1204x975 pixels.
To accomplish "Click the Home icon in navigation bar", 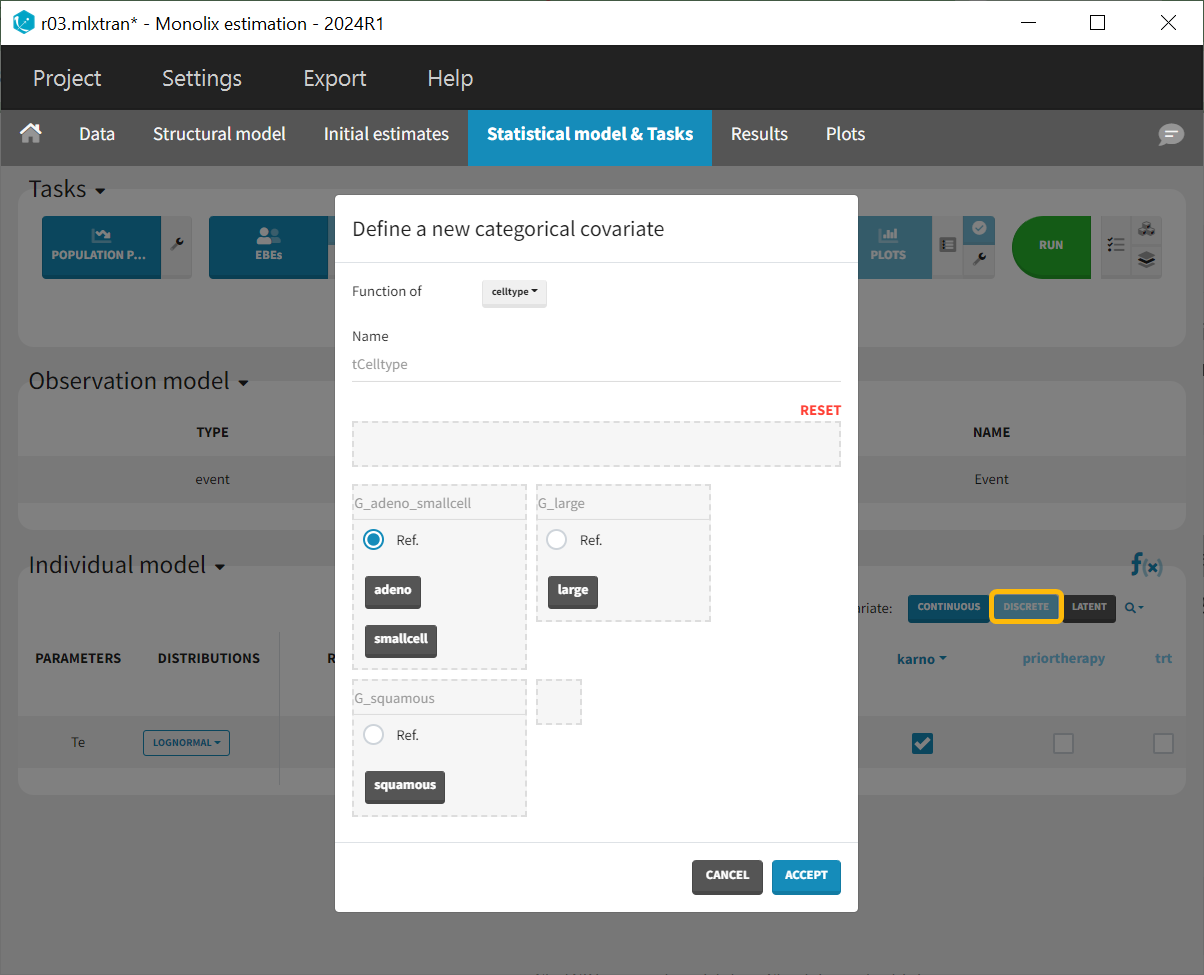I will tap(31, 134).
